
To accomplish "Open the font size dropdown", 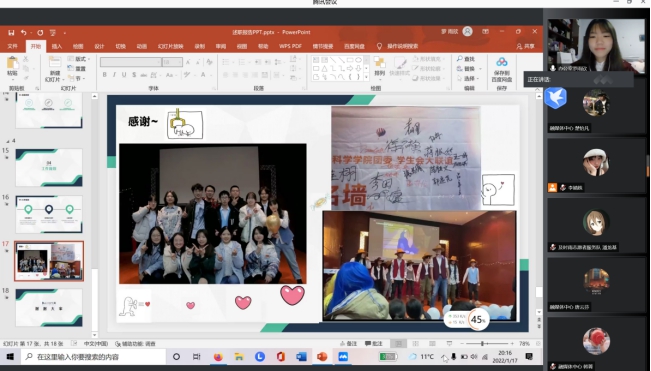I will click(172, 62).
